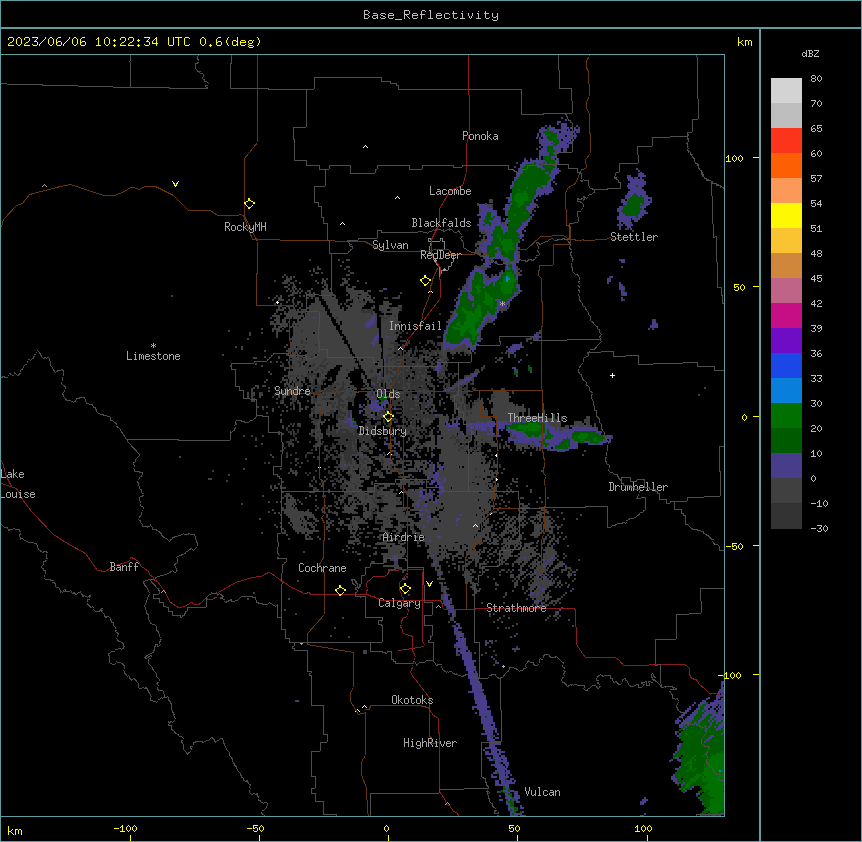Click the RedDeer label
Viewport: 862px width, 842px height.
pyautogui.click(x=440, y=255)
